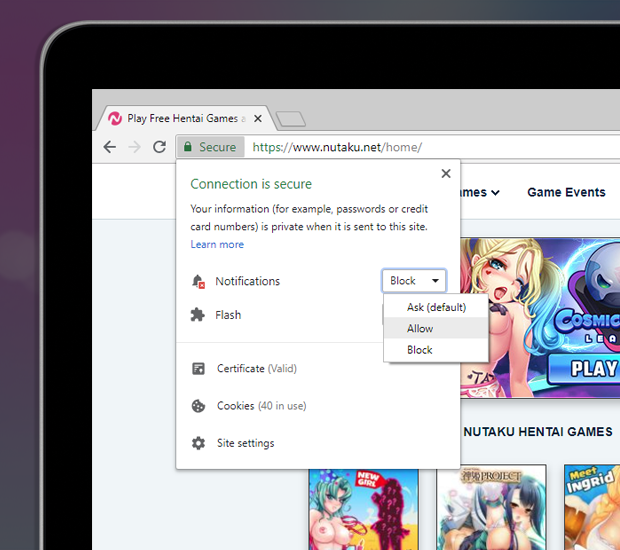Go back with the browser back arrow
The image size is (620, 550).
(110, 147)
